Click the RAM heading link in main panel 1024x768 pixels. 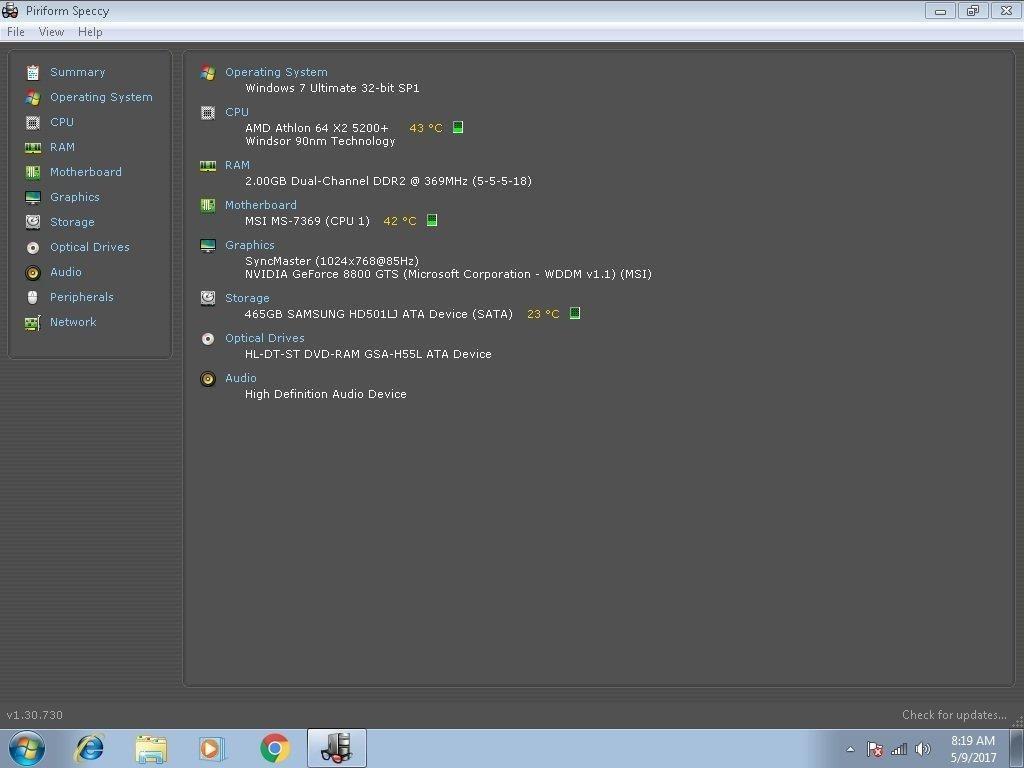[238, 165]
